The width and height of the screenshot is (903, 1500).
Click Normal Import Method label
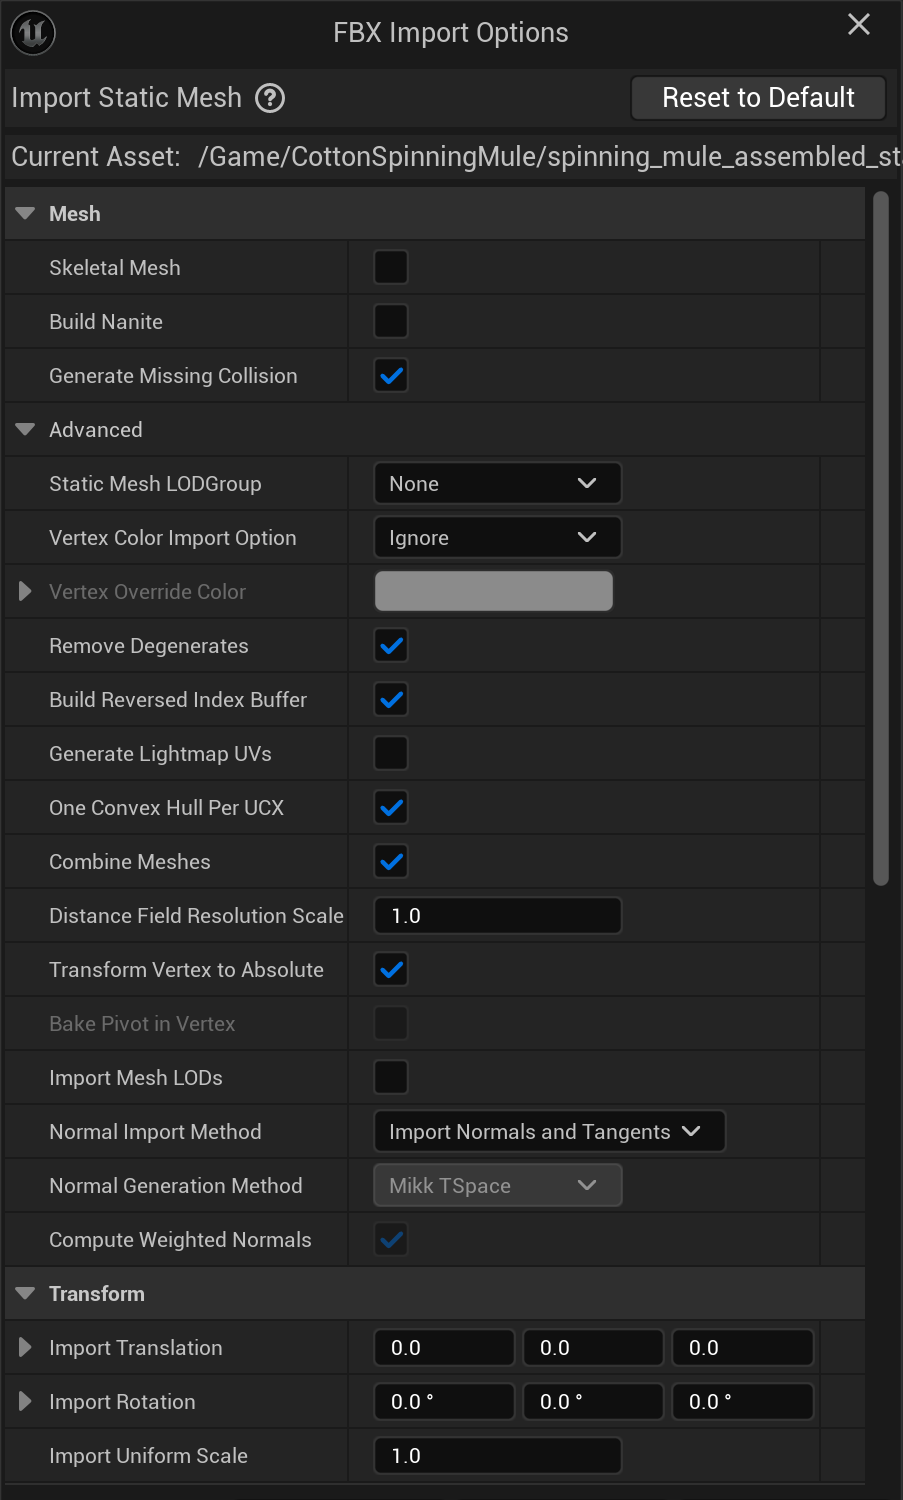[x=155, y=1132]
